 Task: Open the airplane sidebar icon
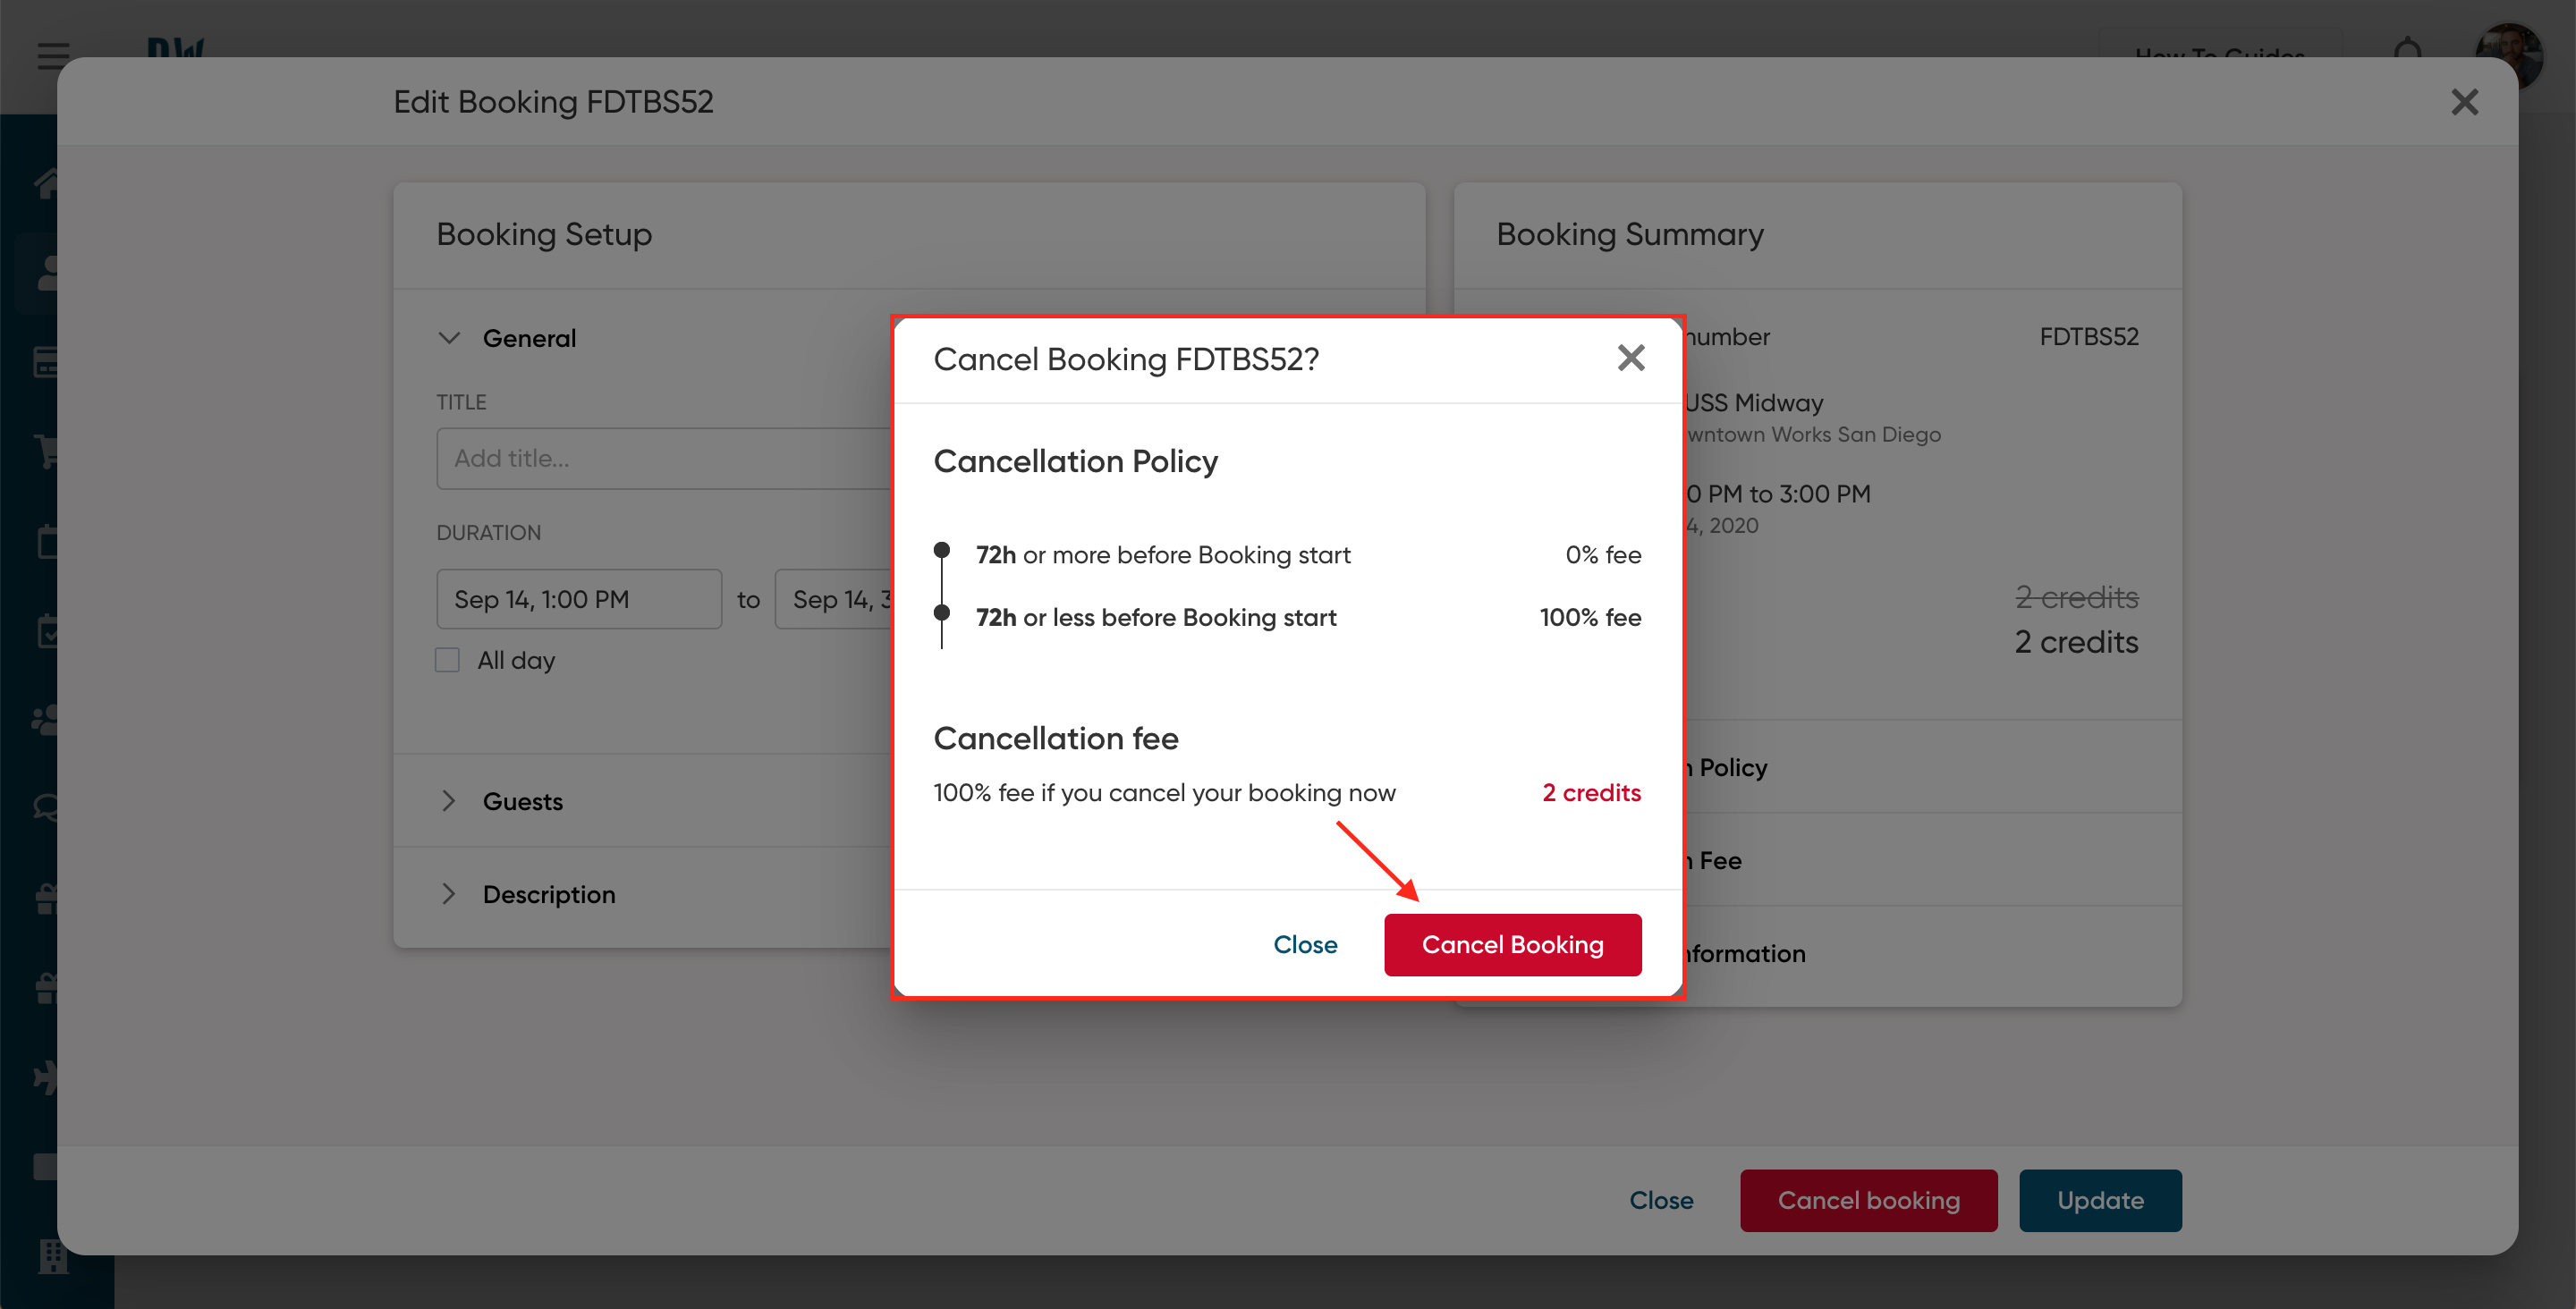(46, 1078)
